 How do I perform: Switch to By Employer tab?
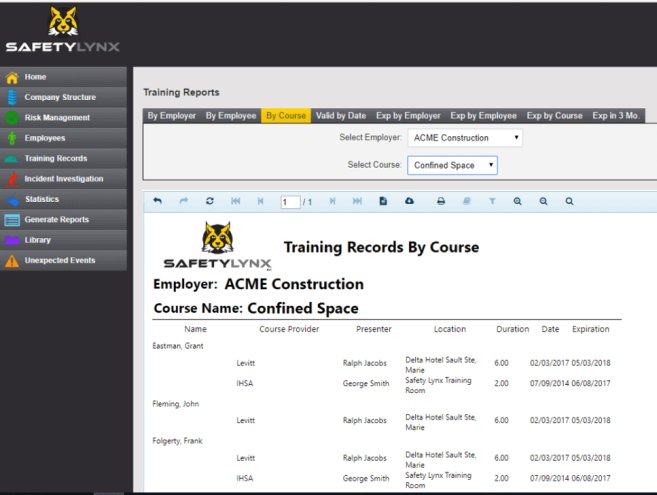pos(171,116)
